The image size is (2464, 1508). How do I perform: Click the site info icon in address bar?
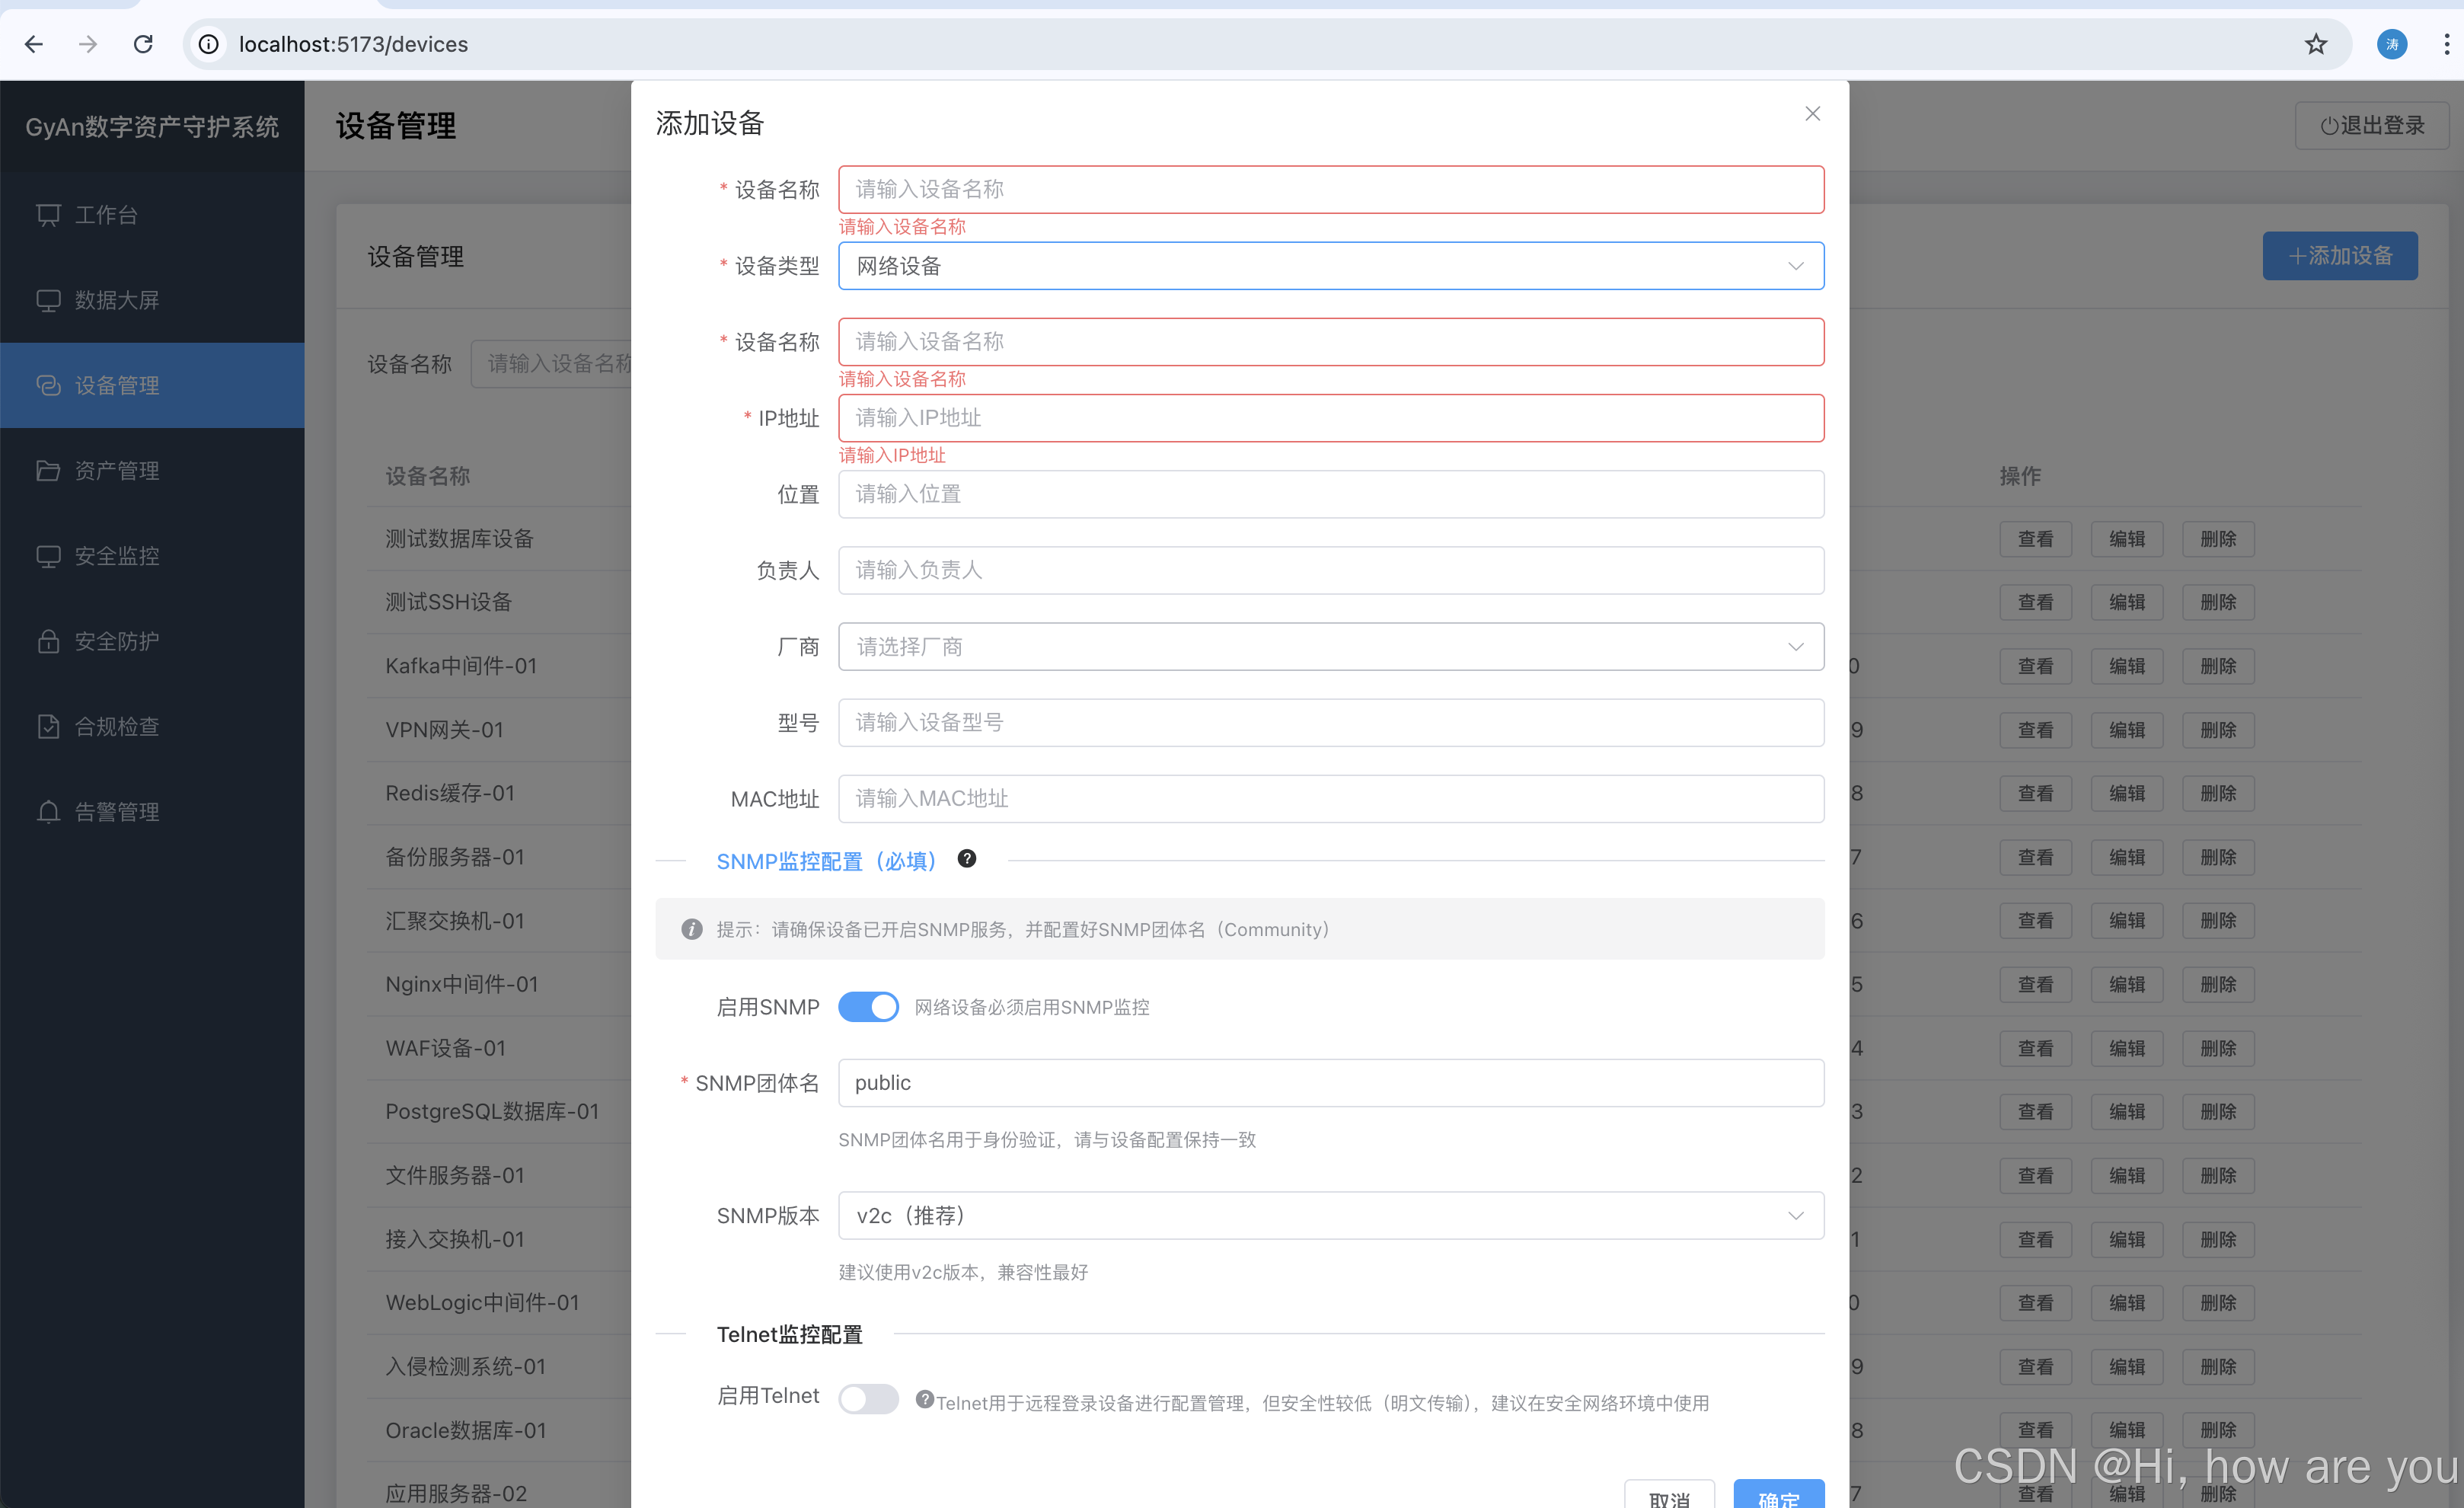click(x=208, y=44)
